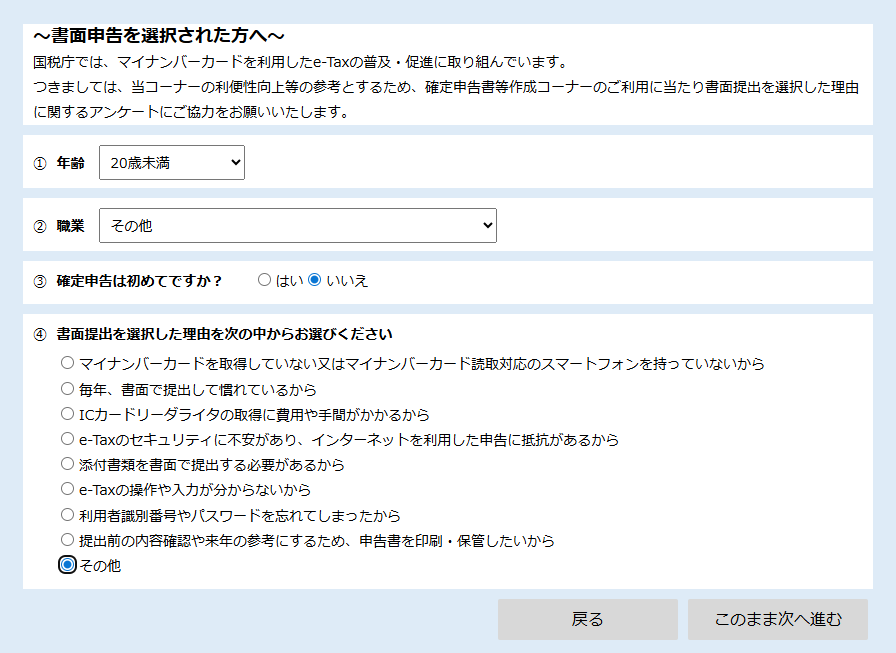This screenshot has width=896, height=653.
Task: Choose いいえ for first-time filing question
Action: (315, 281)
